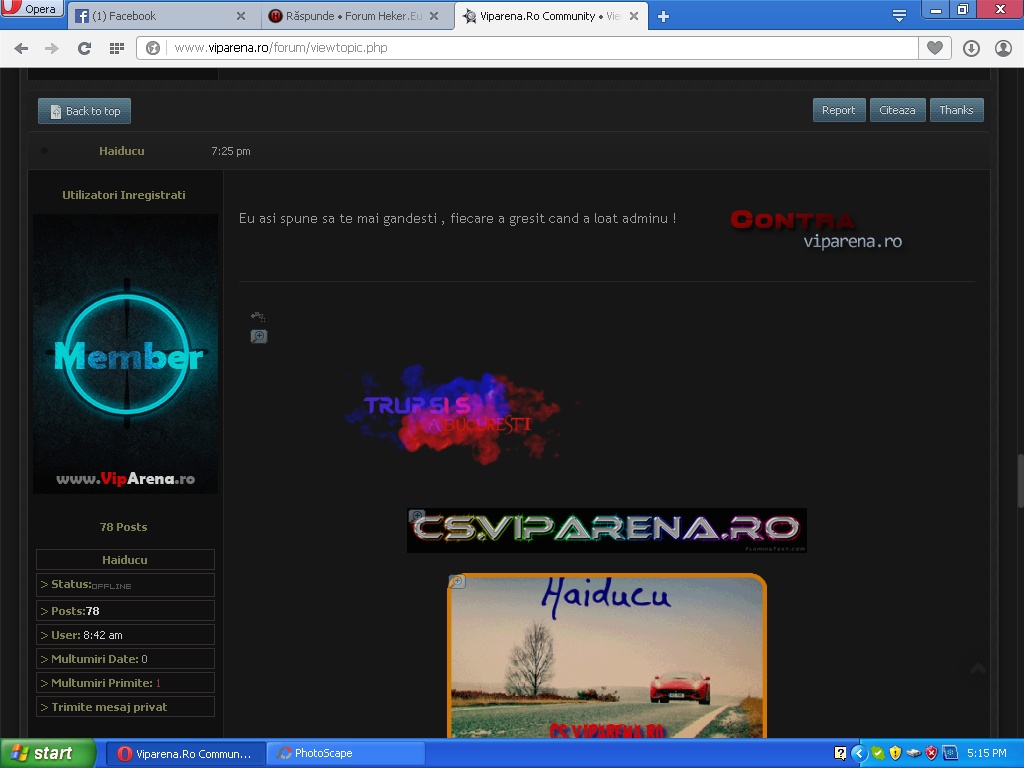The width and height of the screenshot is (1024, 768).
Task: Click the Citeaza quote button
Action: (897, 110)
